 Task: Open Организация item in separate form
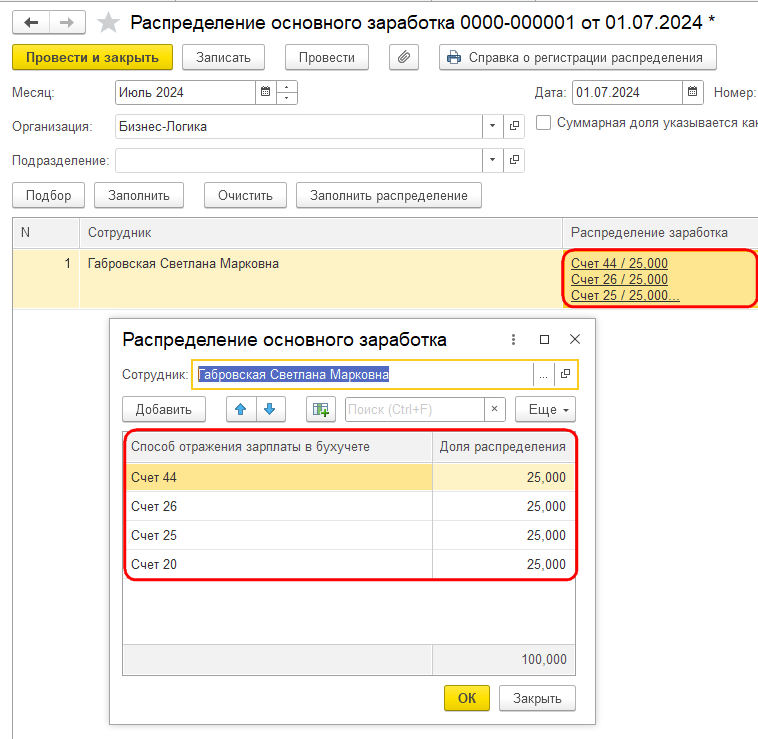pos(514,126)
